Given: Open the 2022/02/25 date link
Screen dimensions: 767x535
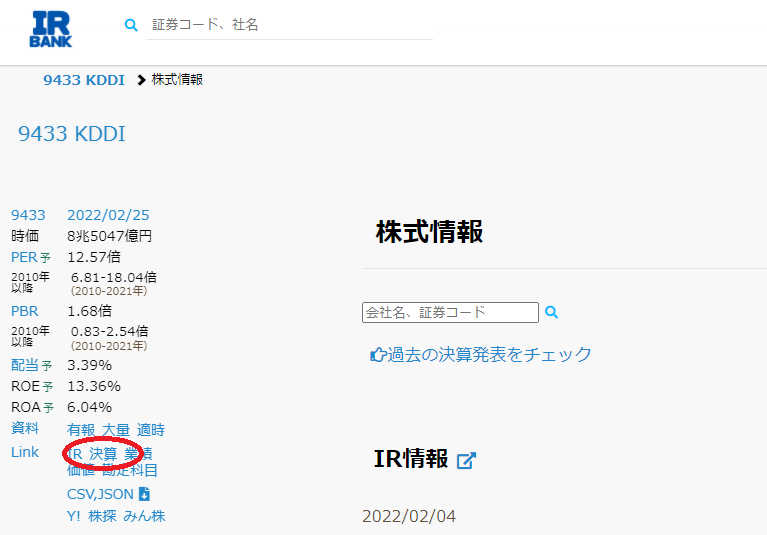Looking at the screenshot, I should point(108,215).
